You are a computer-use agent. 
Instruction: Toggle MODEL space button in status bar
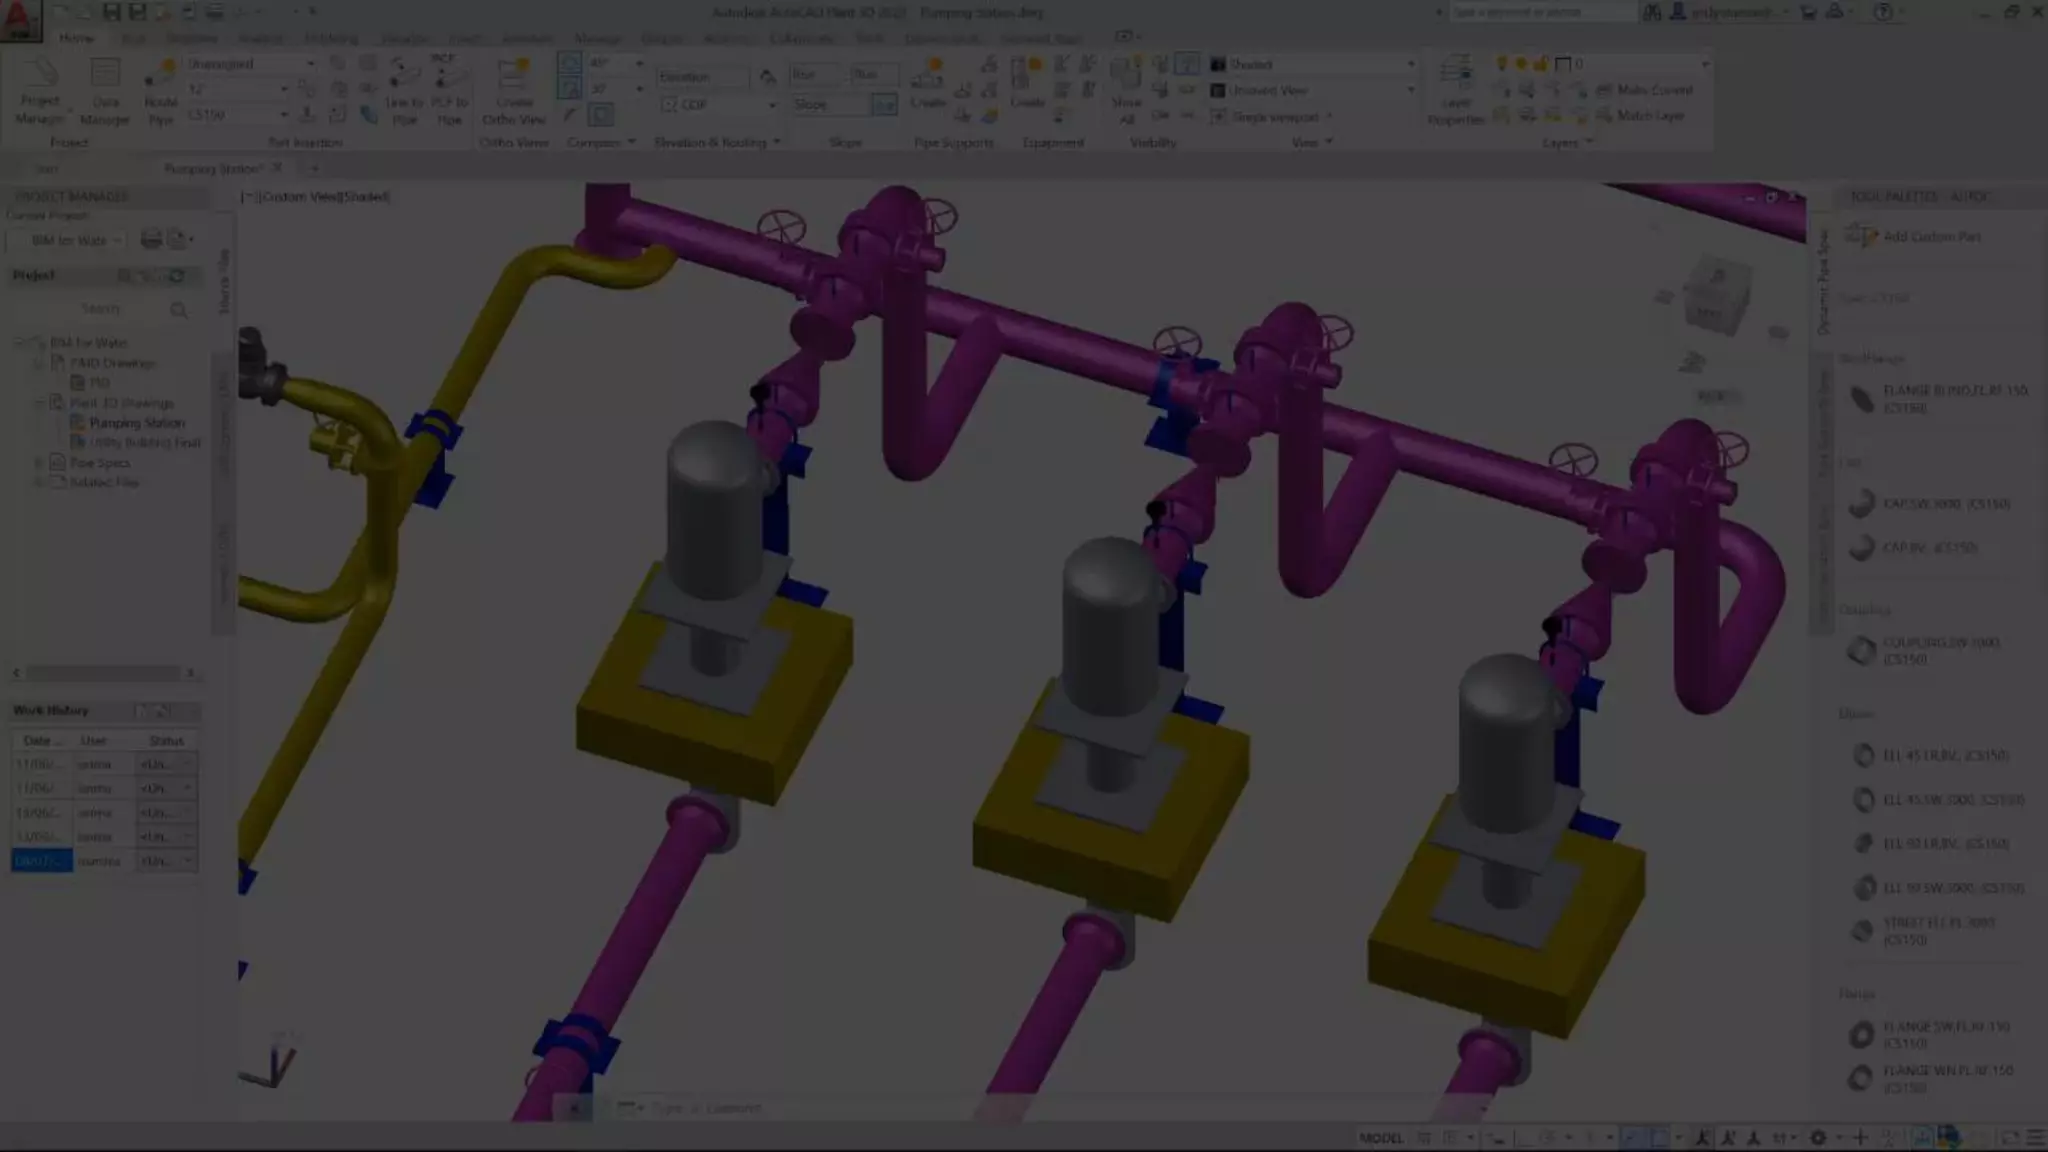[1381, 1138]
